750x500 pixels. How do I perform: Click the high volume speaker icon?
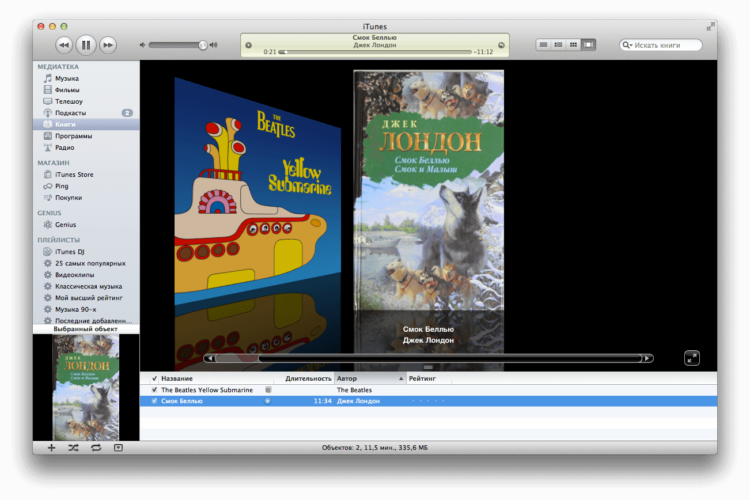[213, 45]
